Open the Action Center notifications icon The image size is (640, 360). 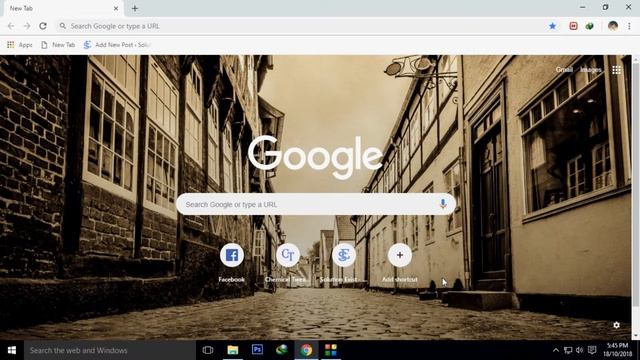point(592,350)
